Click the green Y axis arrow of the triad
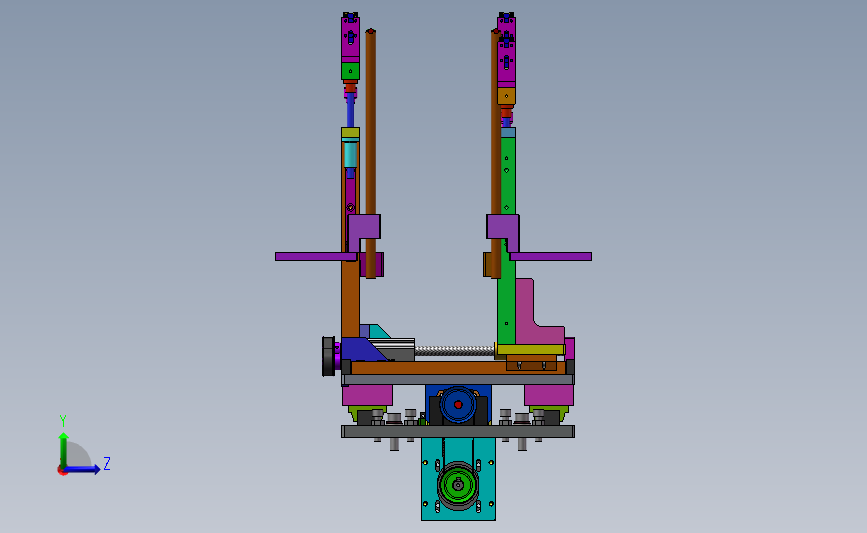This screenshot has height=533, width=867. tap(63, 448)
